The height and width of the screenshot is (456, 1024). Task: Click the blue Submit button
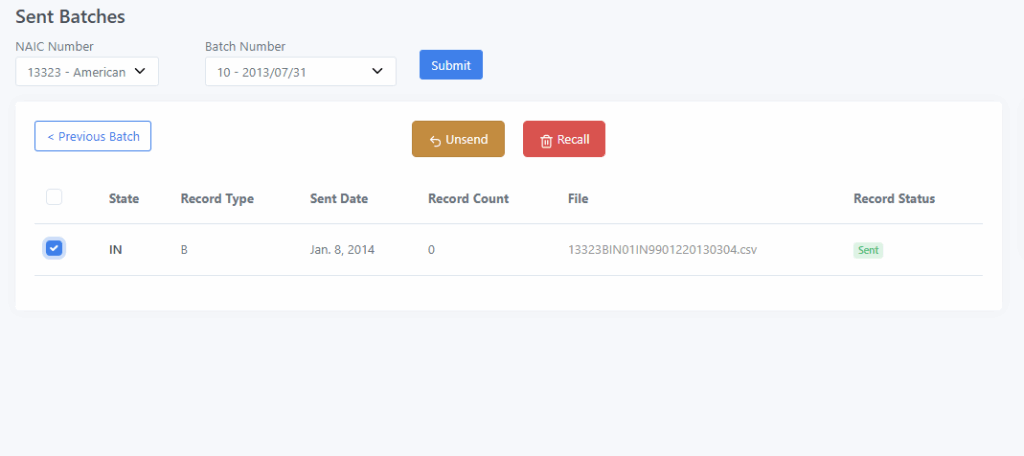pyautogui.click(x=451, y=65)
